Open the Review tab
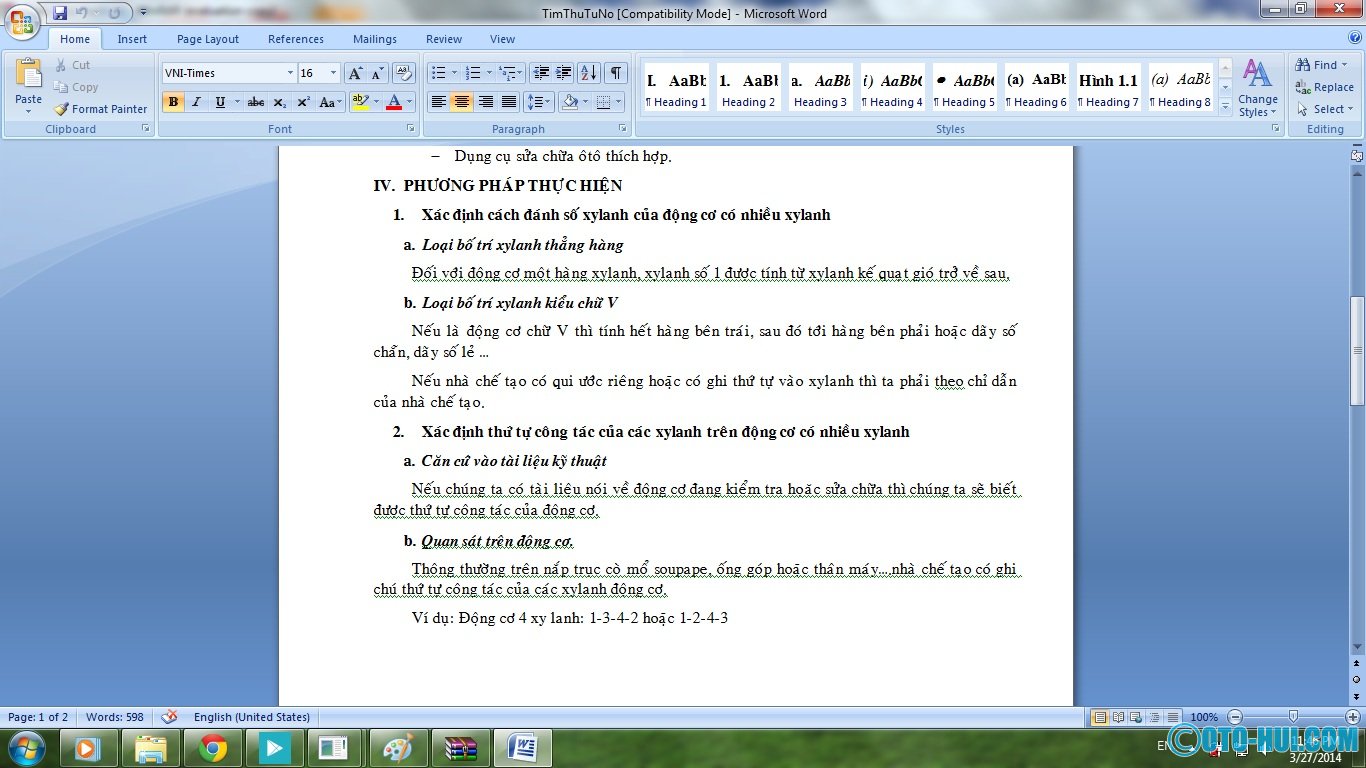Image resolution: width=1366 pixels, height=768 pixels. pos(444,39)
